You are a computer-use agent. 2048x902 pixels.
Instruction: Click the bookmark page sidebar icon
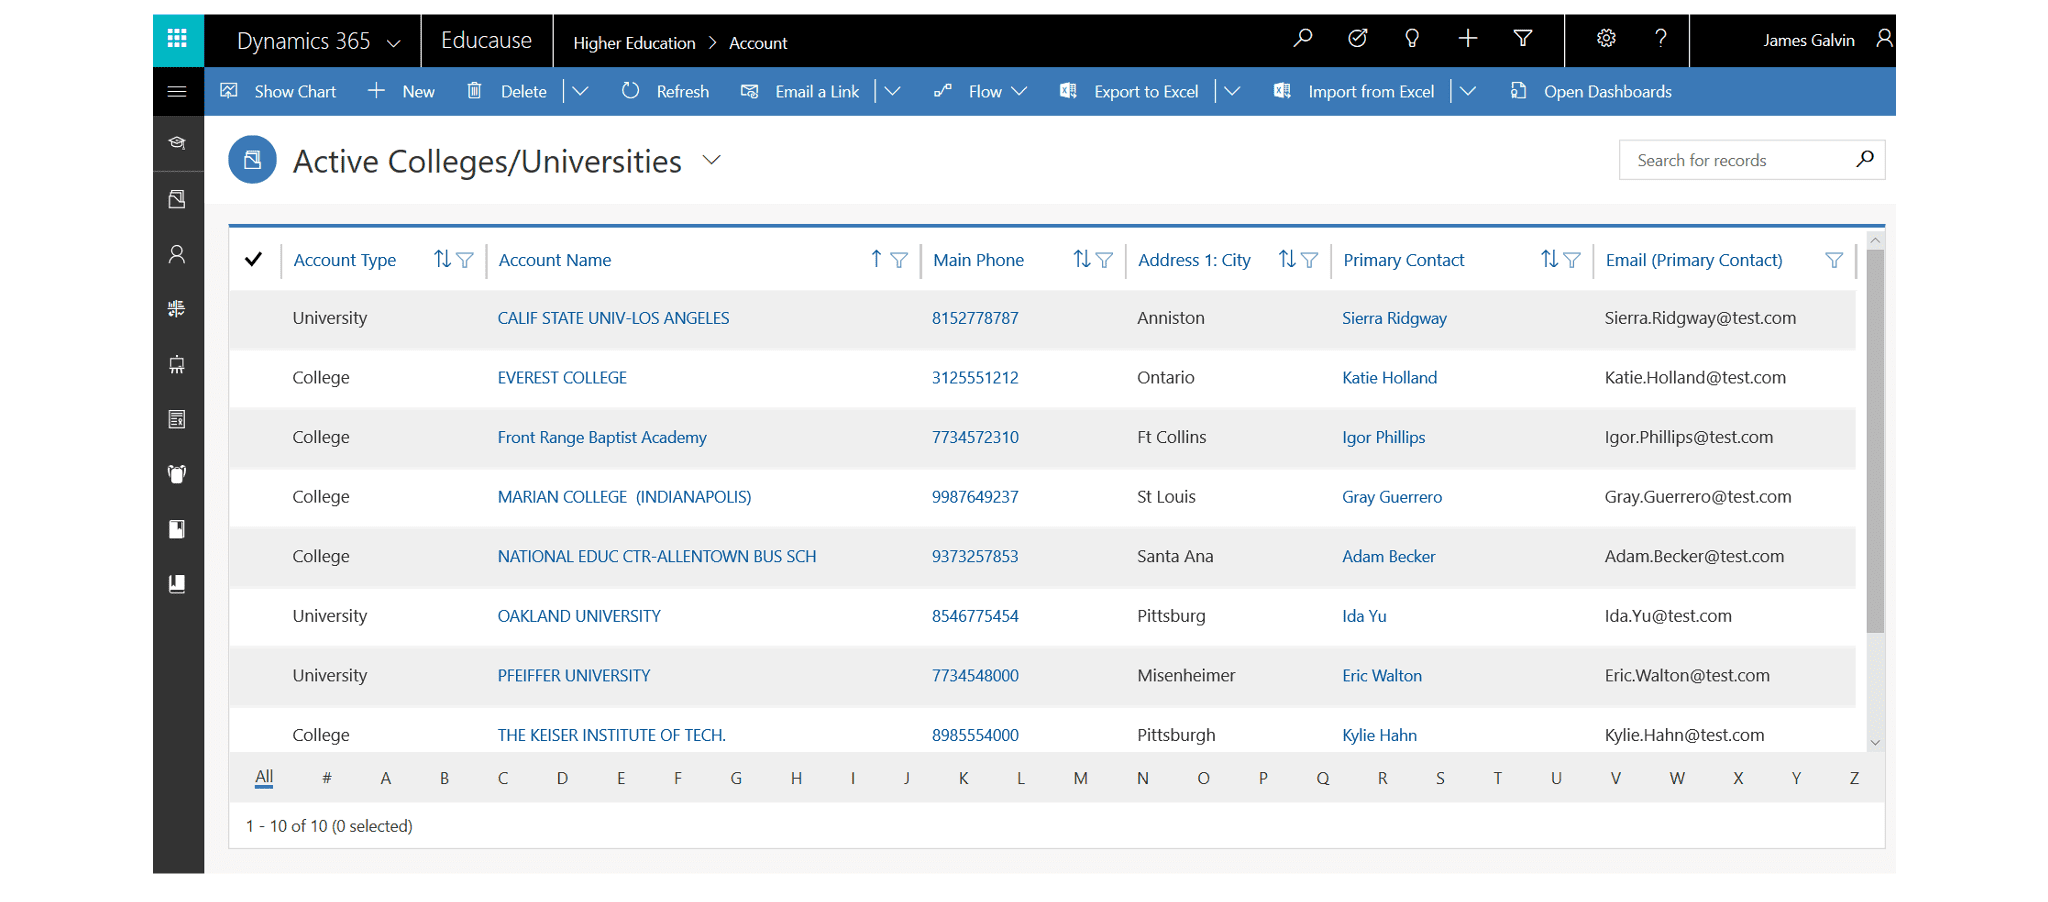point(177,529)
